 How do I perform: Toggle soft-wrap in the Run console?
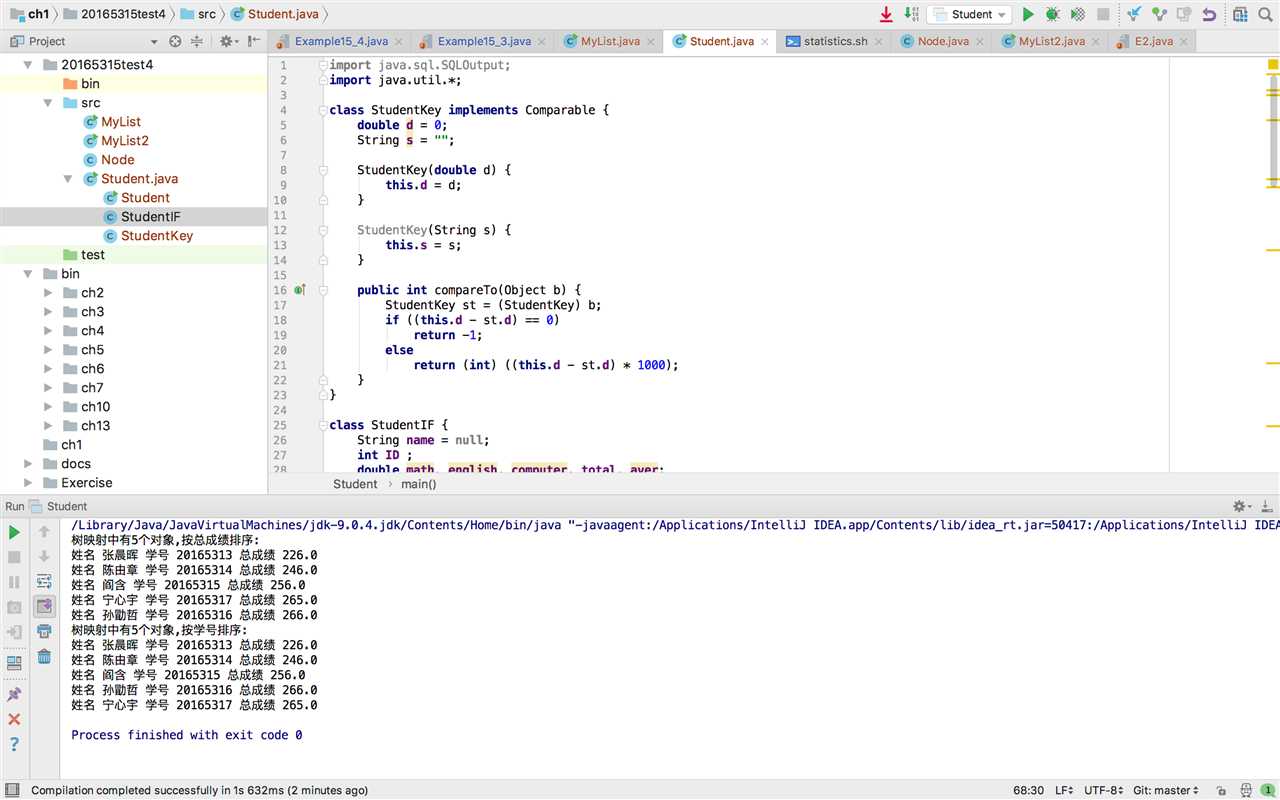[x=44, y=581]
